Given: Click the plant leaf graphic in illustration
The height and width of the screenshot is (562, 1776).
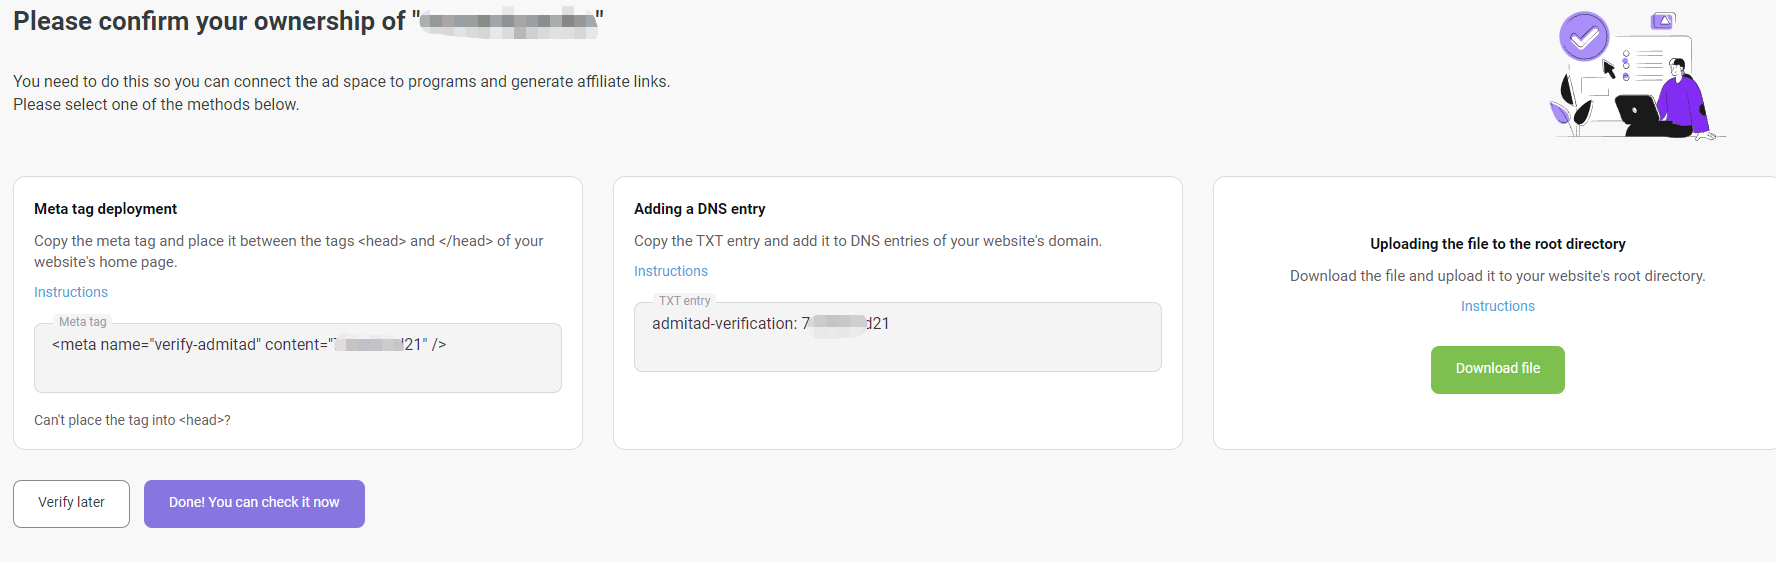Looking at the screenshot, I should pyautogui.click(x=1568, y=105).
